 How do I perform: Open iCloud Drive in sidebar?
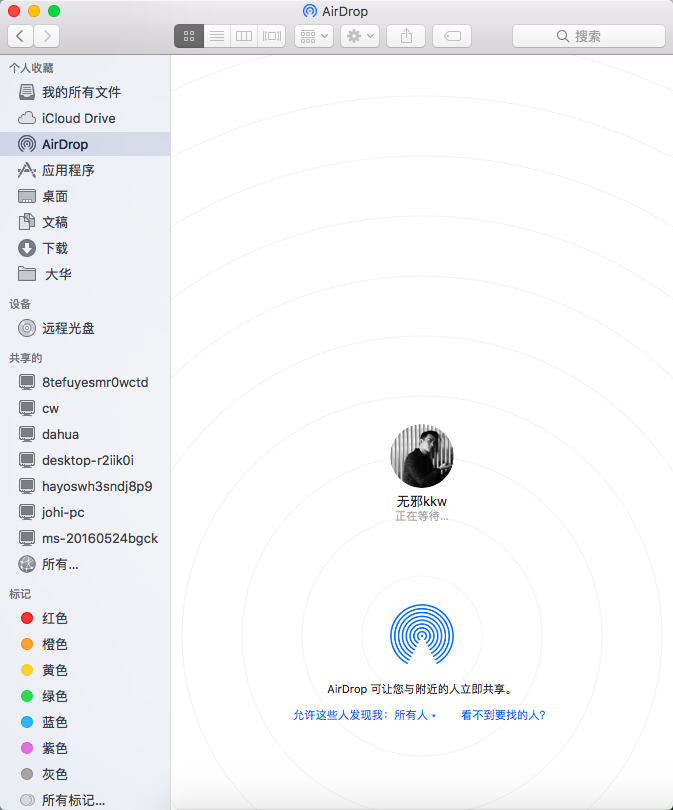85,118
